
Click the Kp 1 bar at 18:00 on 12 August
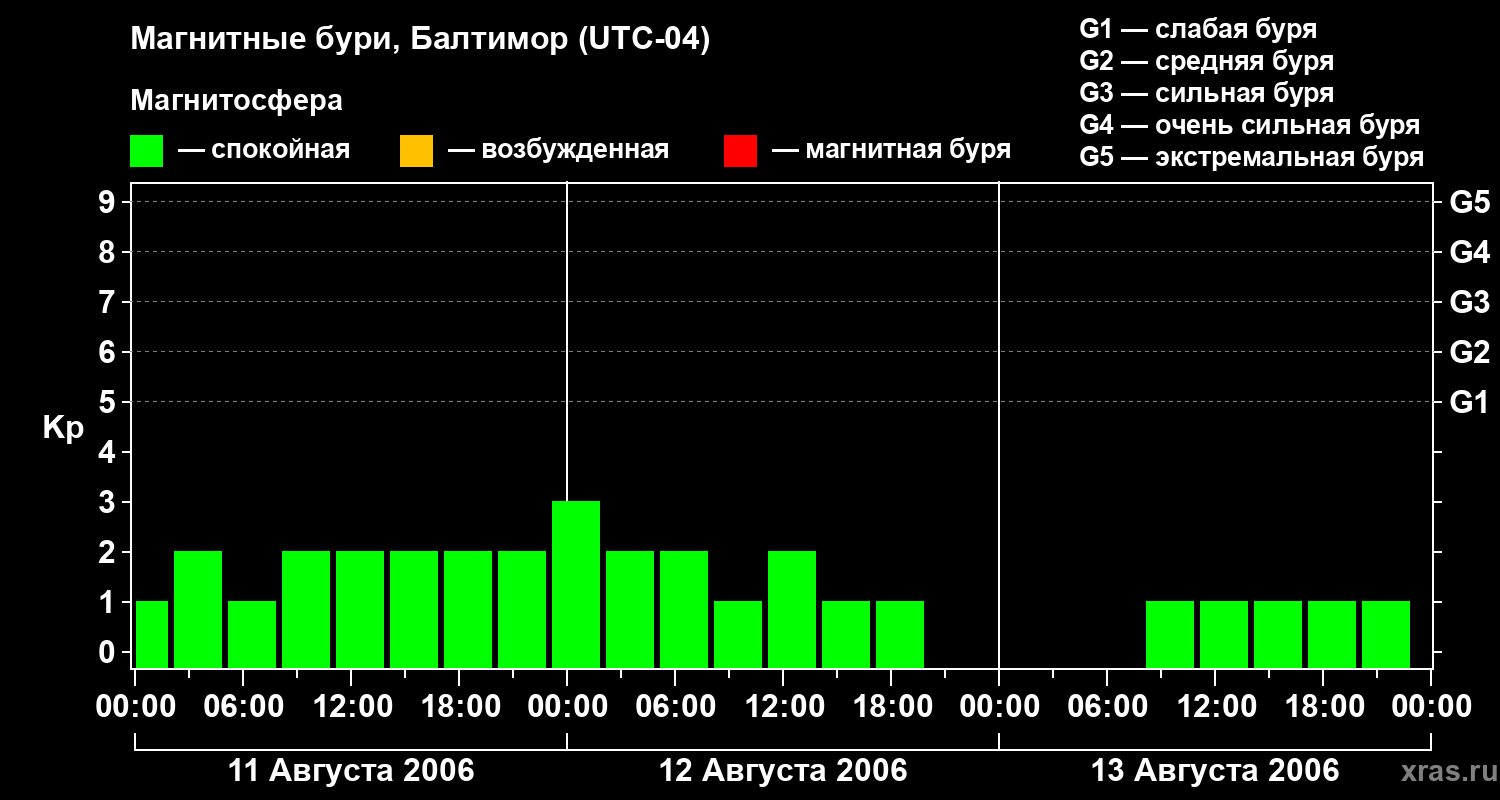[900, 634]
